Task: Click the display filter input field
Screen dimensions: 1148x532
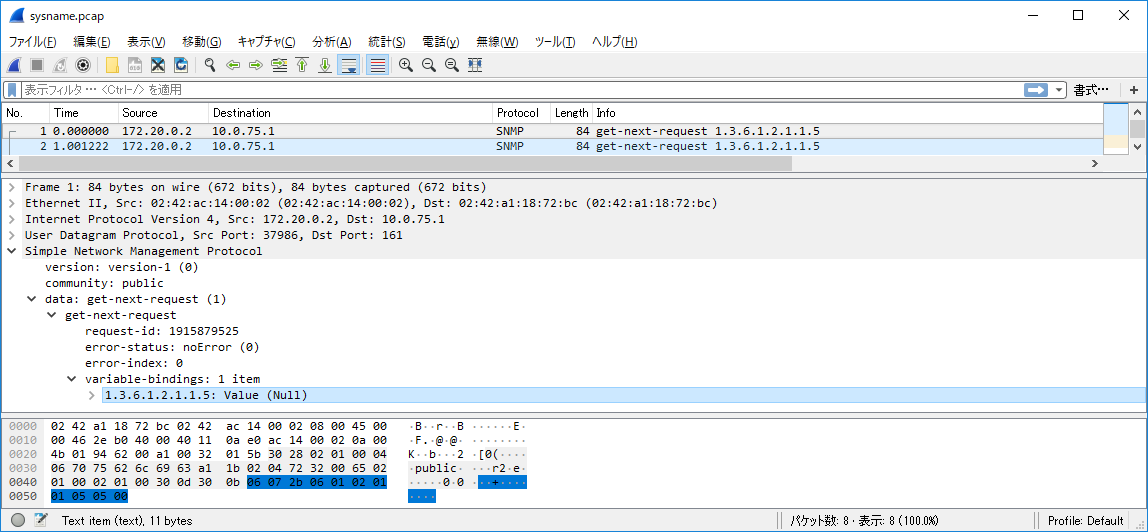Action: pos(522,90)
